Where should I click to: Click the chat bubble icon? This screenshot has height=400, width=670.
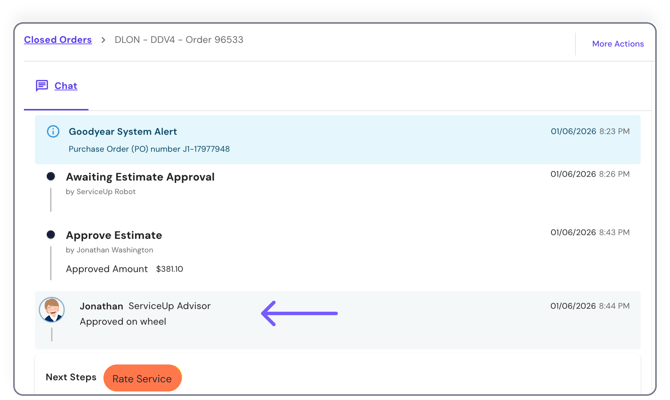click(42, 86)
